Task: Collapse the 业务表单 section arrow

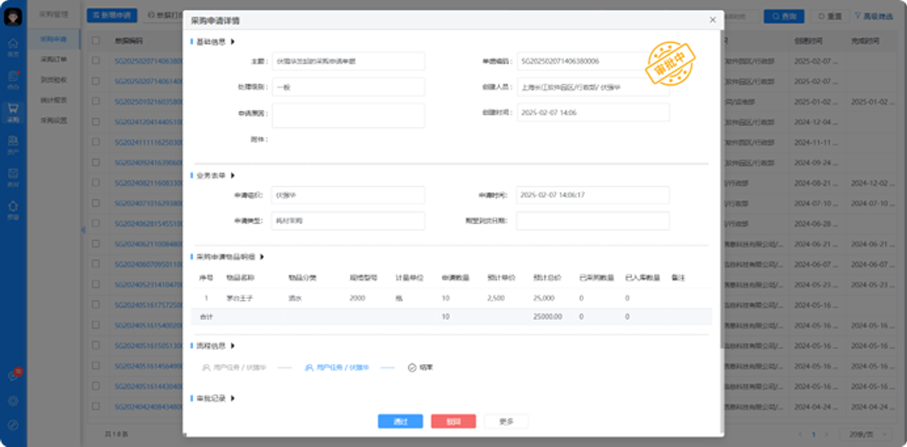Action: 233,175
